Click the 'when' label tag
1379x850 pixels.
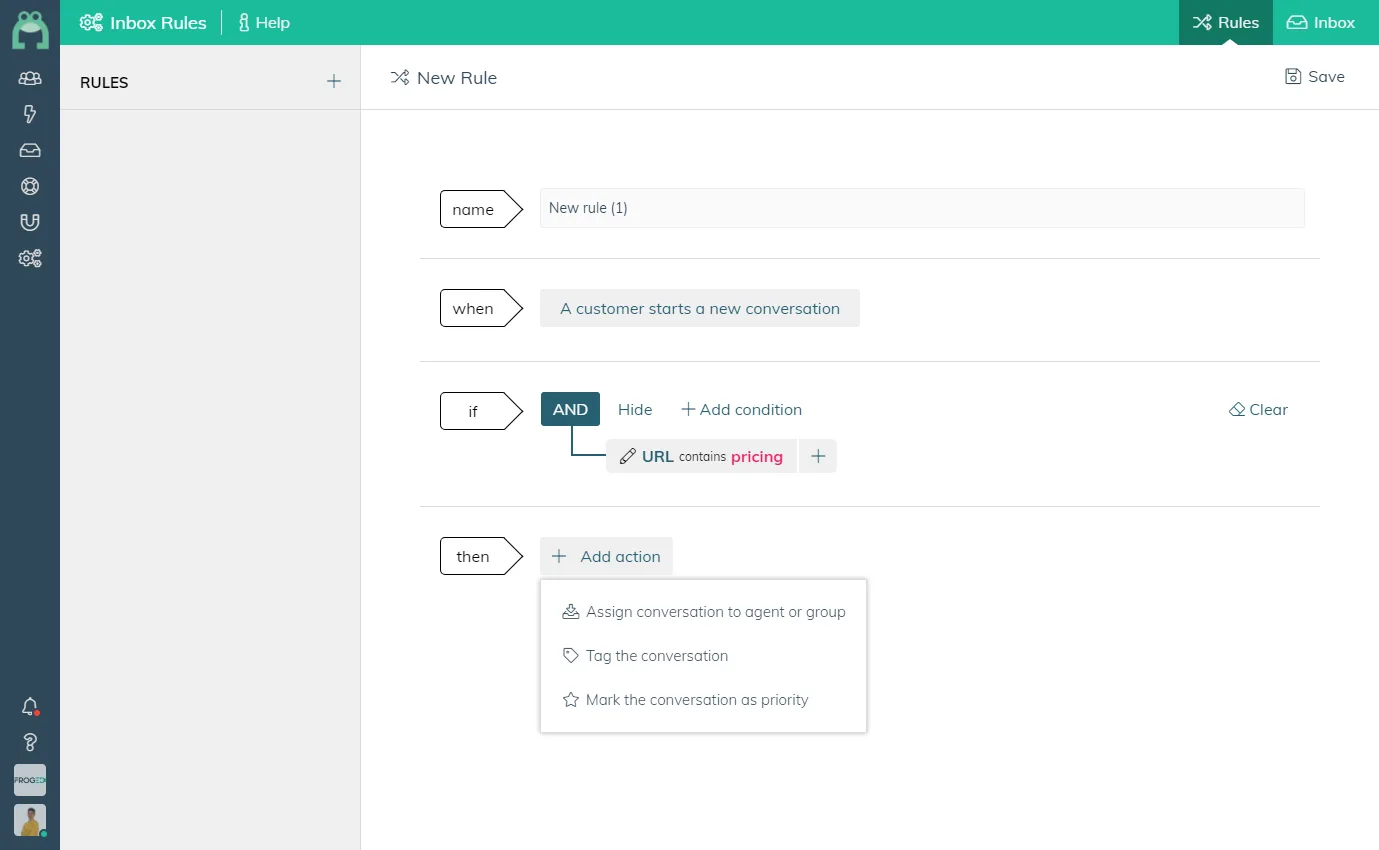coord(482,308)
